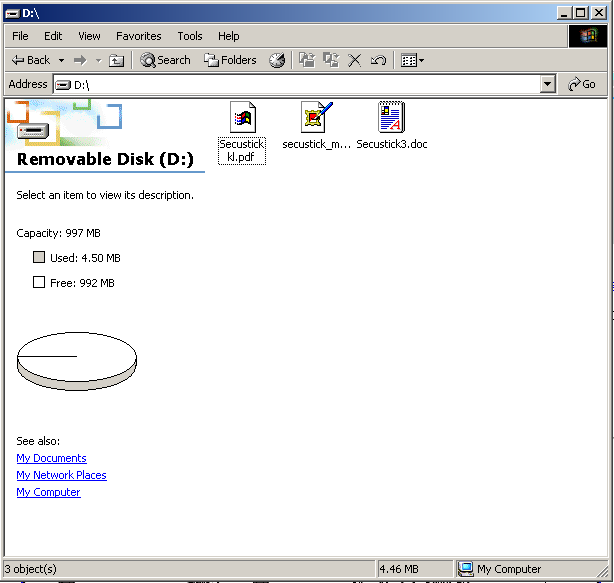Open the Views dropdown in toolbar
This screenshot has height=583, width=614.
point(412,60)
